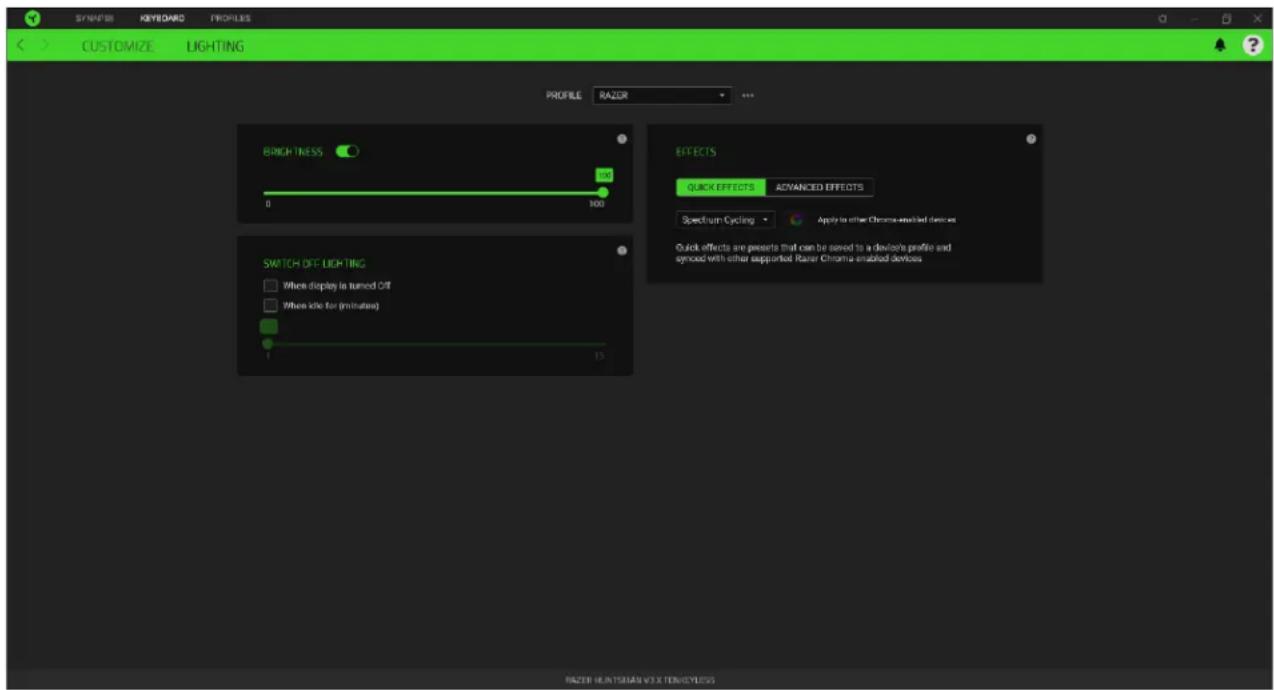1274x690 pixels.
Task: Click Brightness panel info icon
Action: (622, 139)
